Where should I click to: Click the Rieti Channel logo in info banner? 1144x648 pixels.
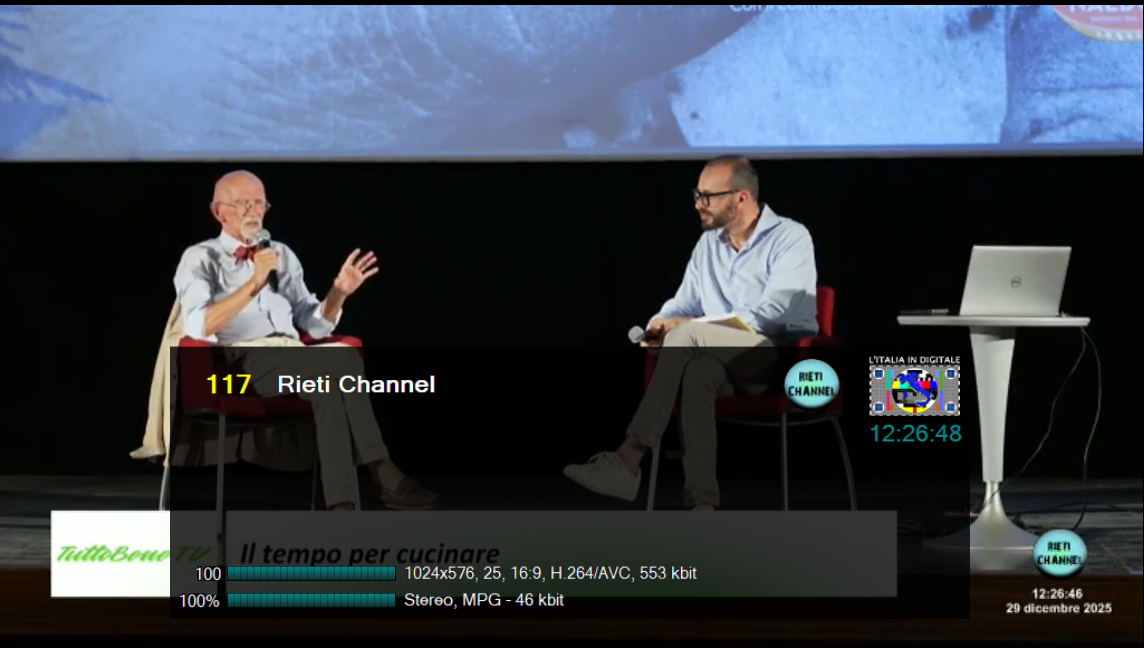pyautogui.click(x=811, y=385)
